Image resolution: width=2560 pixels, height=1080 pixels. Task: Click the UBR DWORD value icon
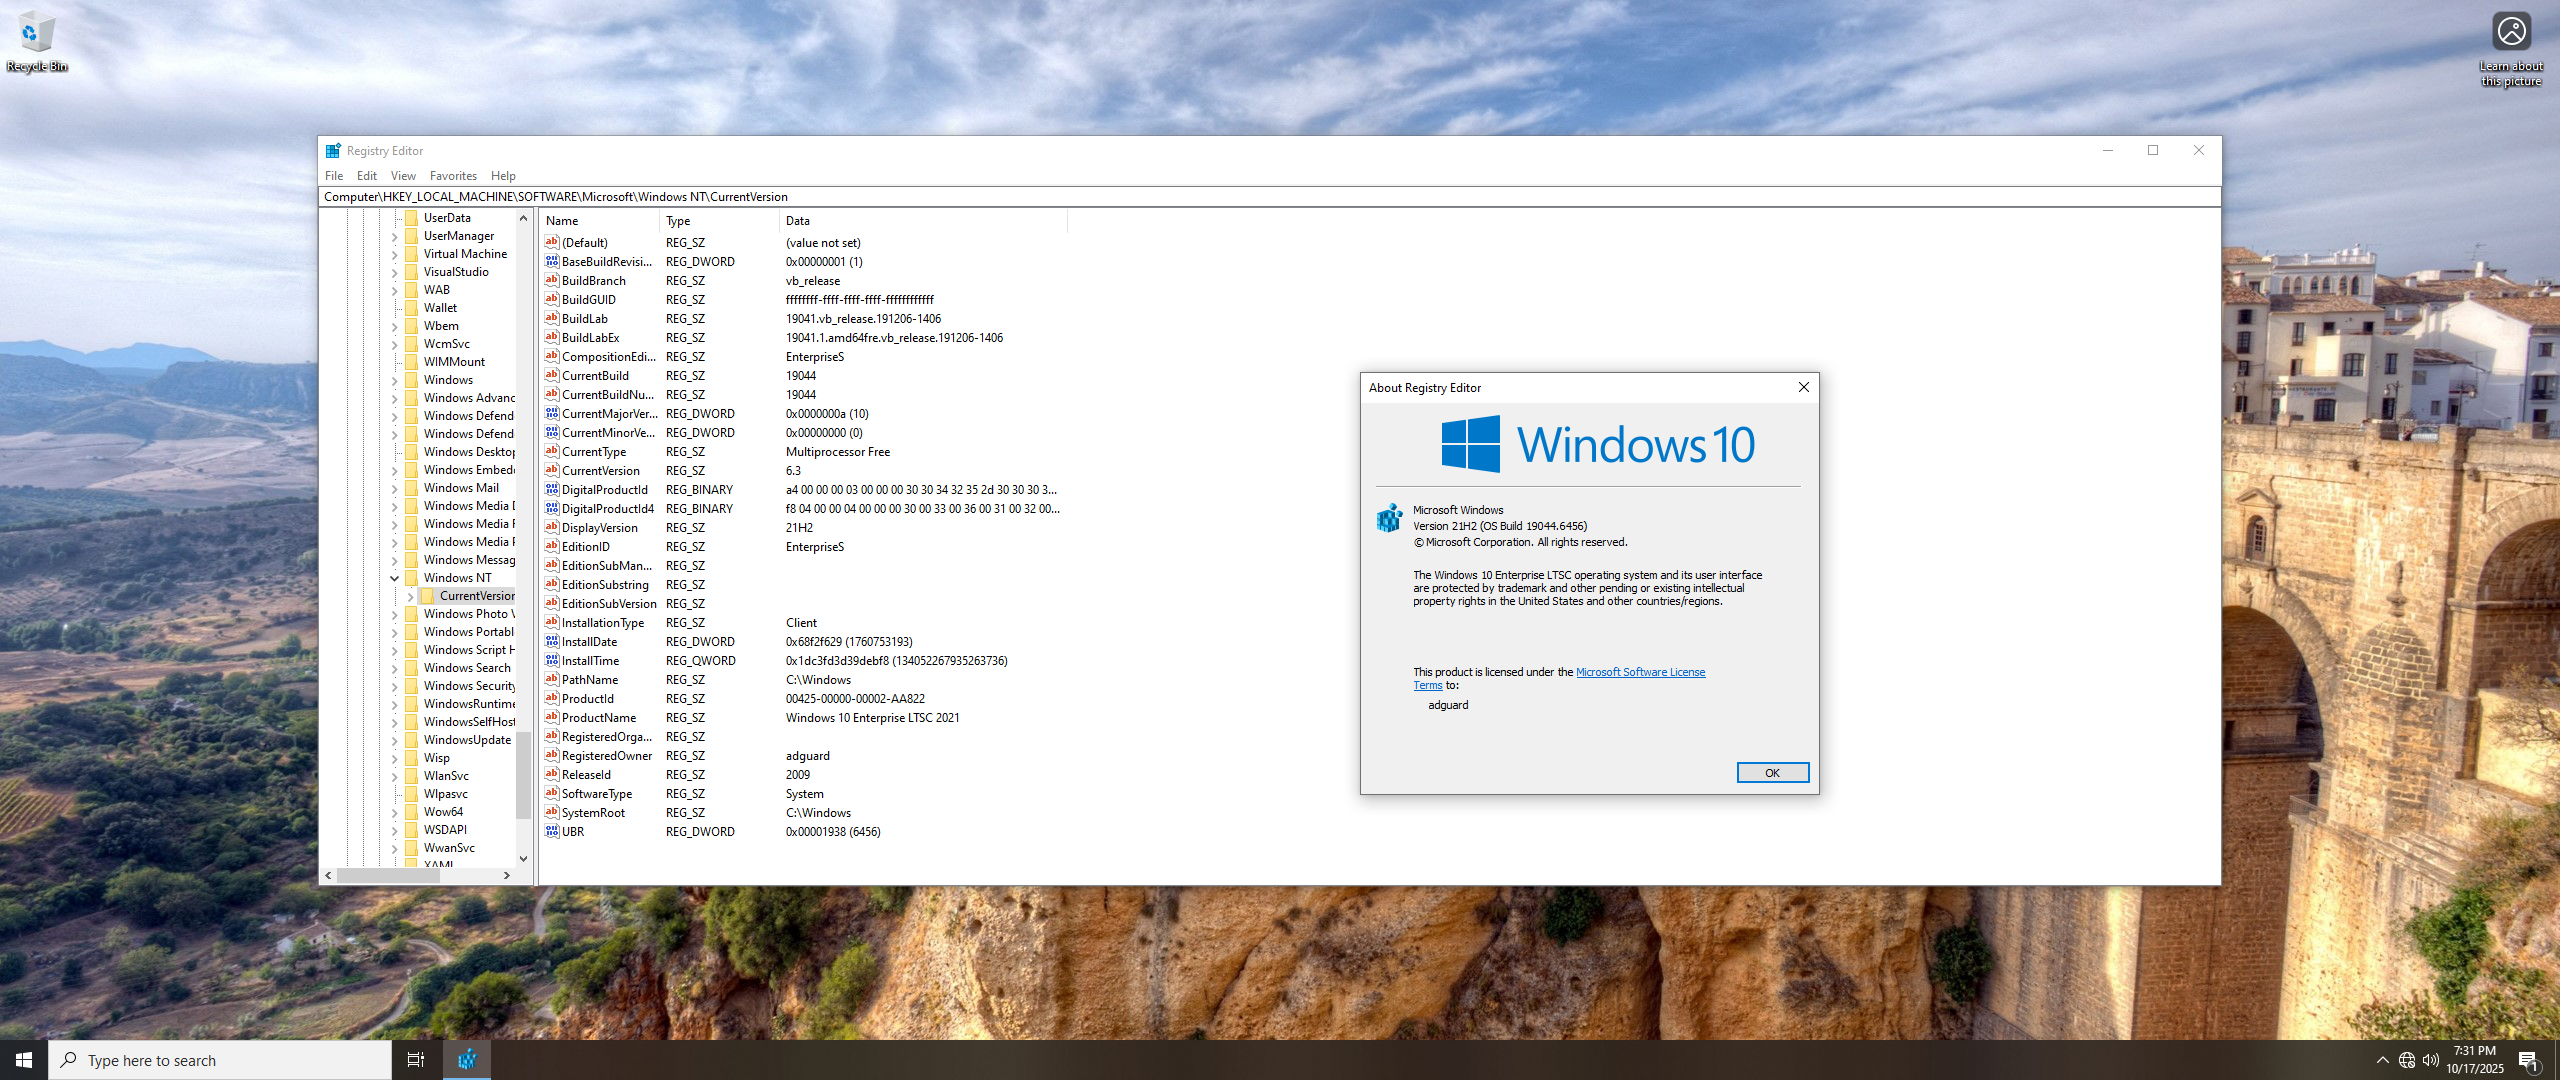(551, 831)
